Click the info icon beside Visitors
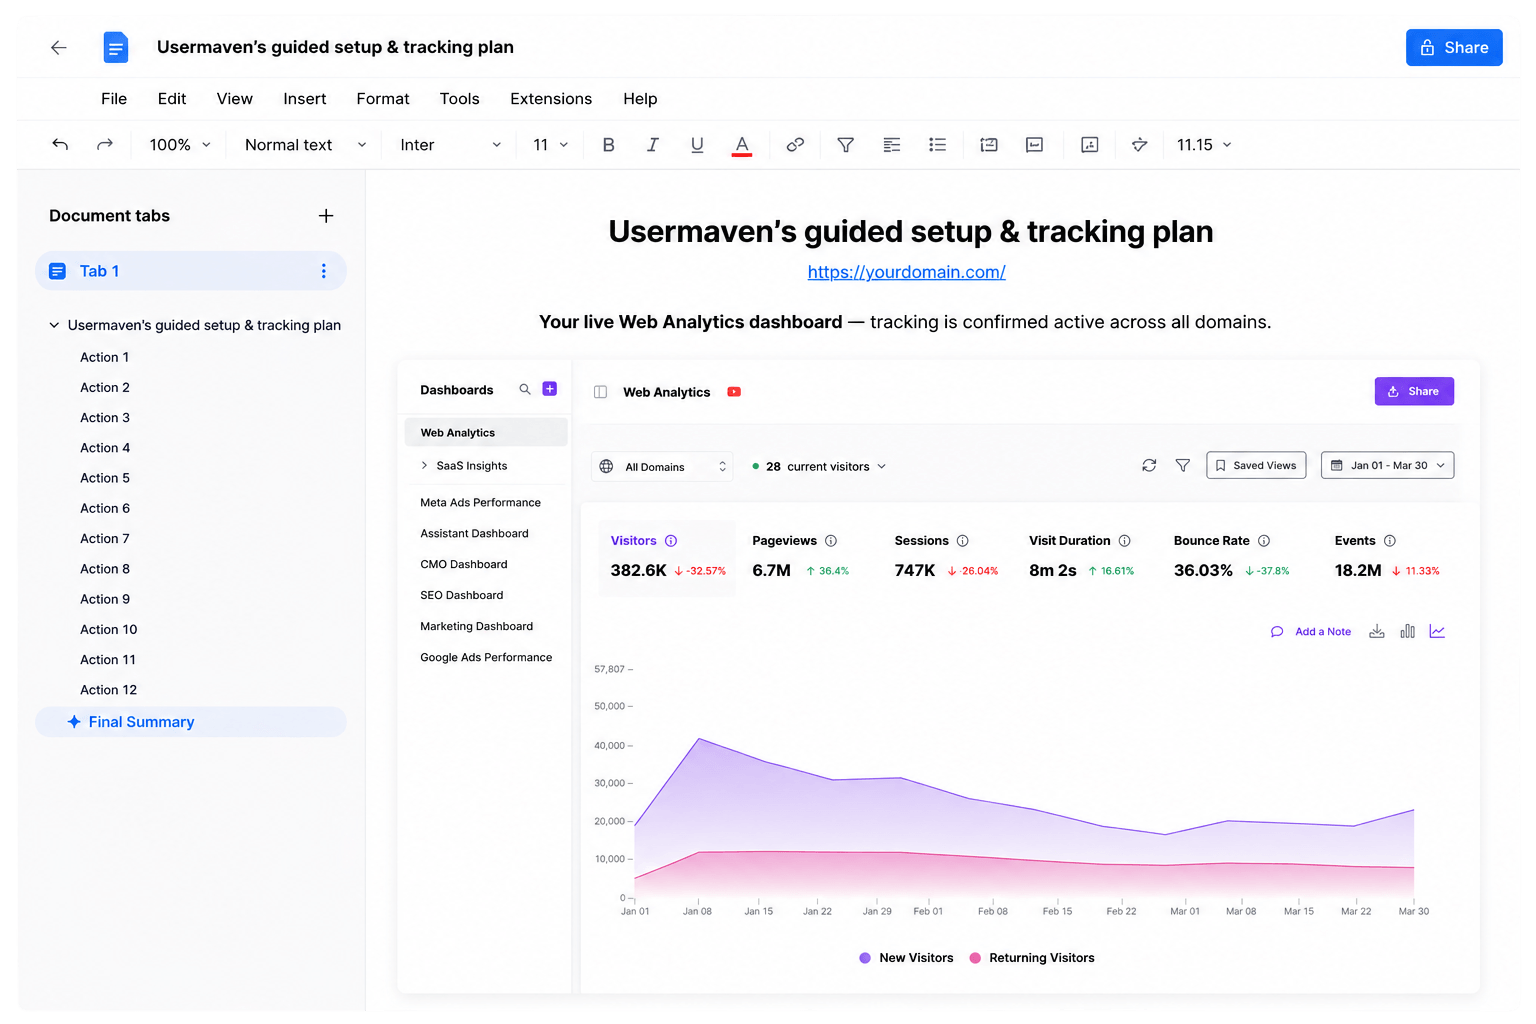Viewport: 1536px width, 1024px height. (x=671, y=541)
